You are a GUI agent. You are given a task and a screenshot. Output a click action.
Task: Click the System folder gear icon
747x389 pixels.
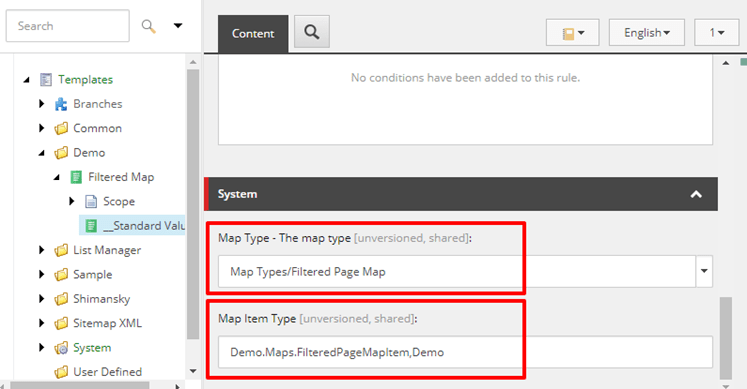click(61, 348)
